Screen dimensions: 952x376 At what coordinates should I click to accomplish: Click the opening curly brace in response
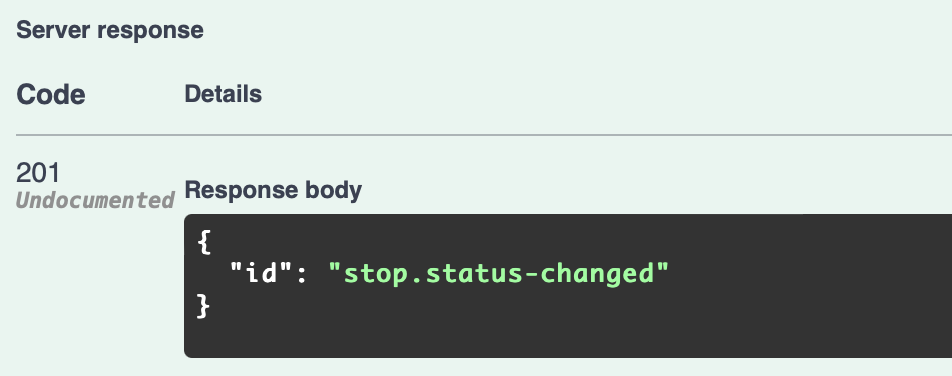tap(204, 242)
